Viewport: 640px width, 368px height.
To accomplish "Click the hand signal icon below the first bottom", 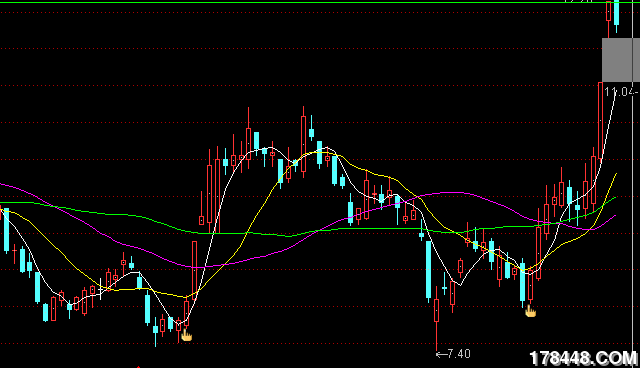I will coord(187,335).
